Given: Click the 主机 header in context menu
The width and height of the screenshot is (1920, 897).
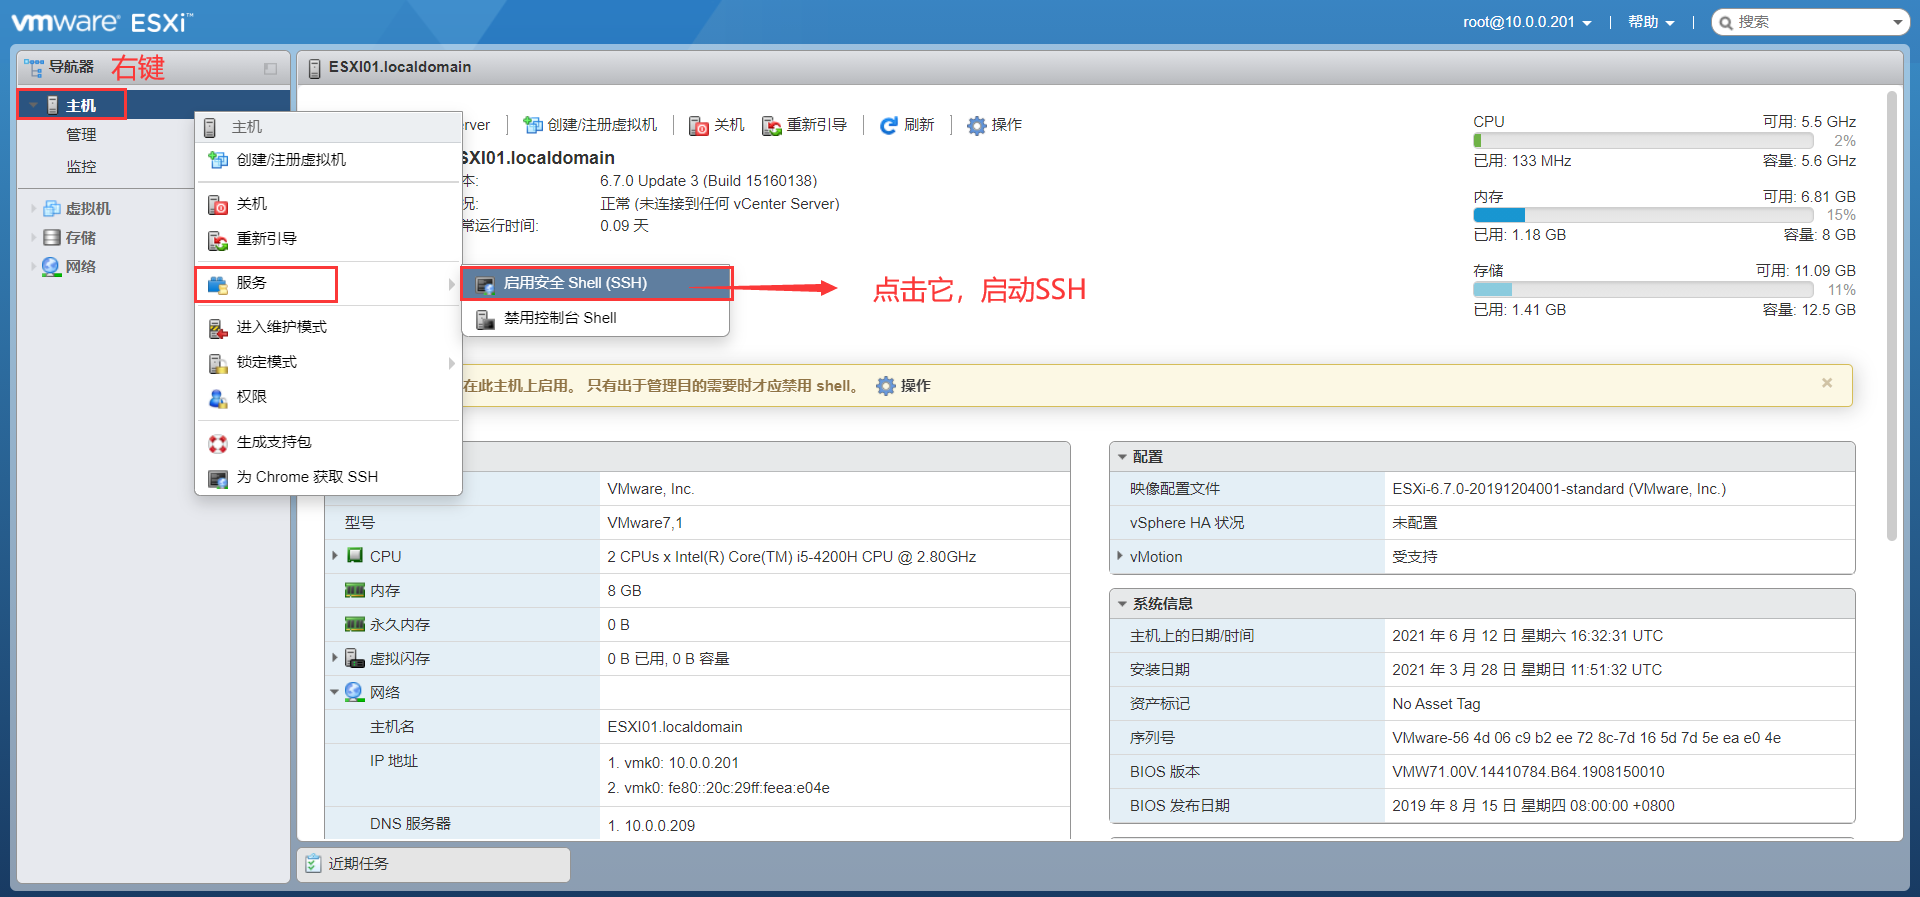Looking at the screenshot, I should pyautogui.click(x=327, y=127).
